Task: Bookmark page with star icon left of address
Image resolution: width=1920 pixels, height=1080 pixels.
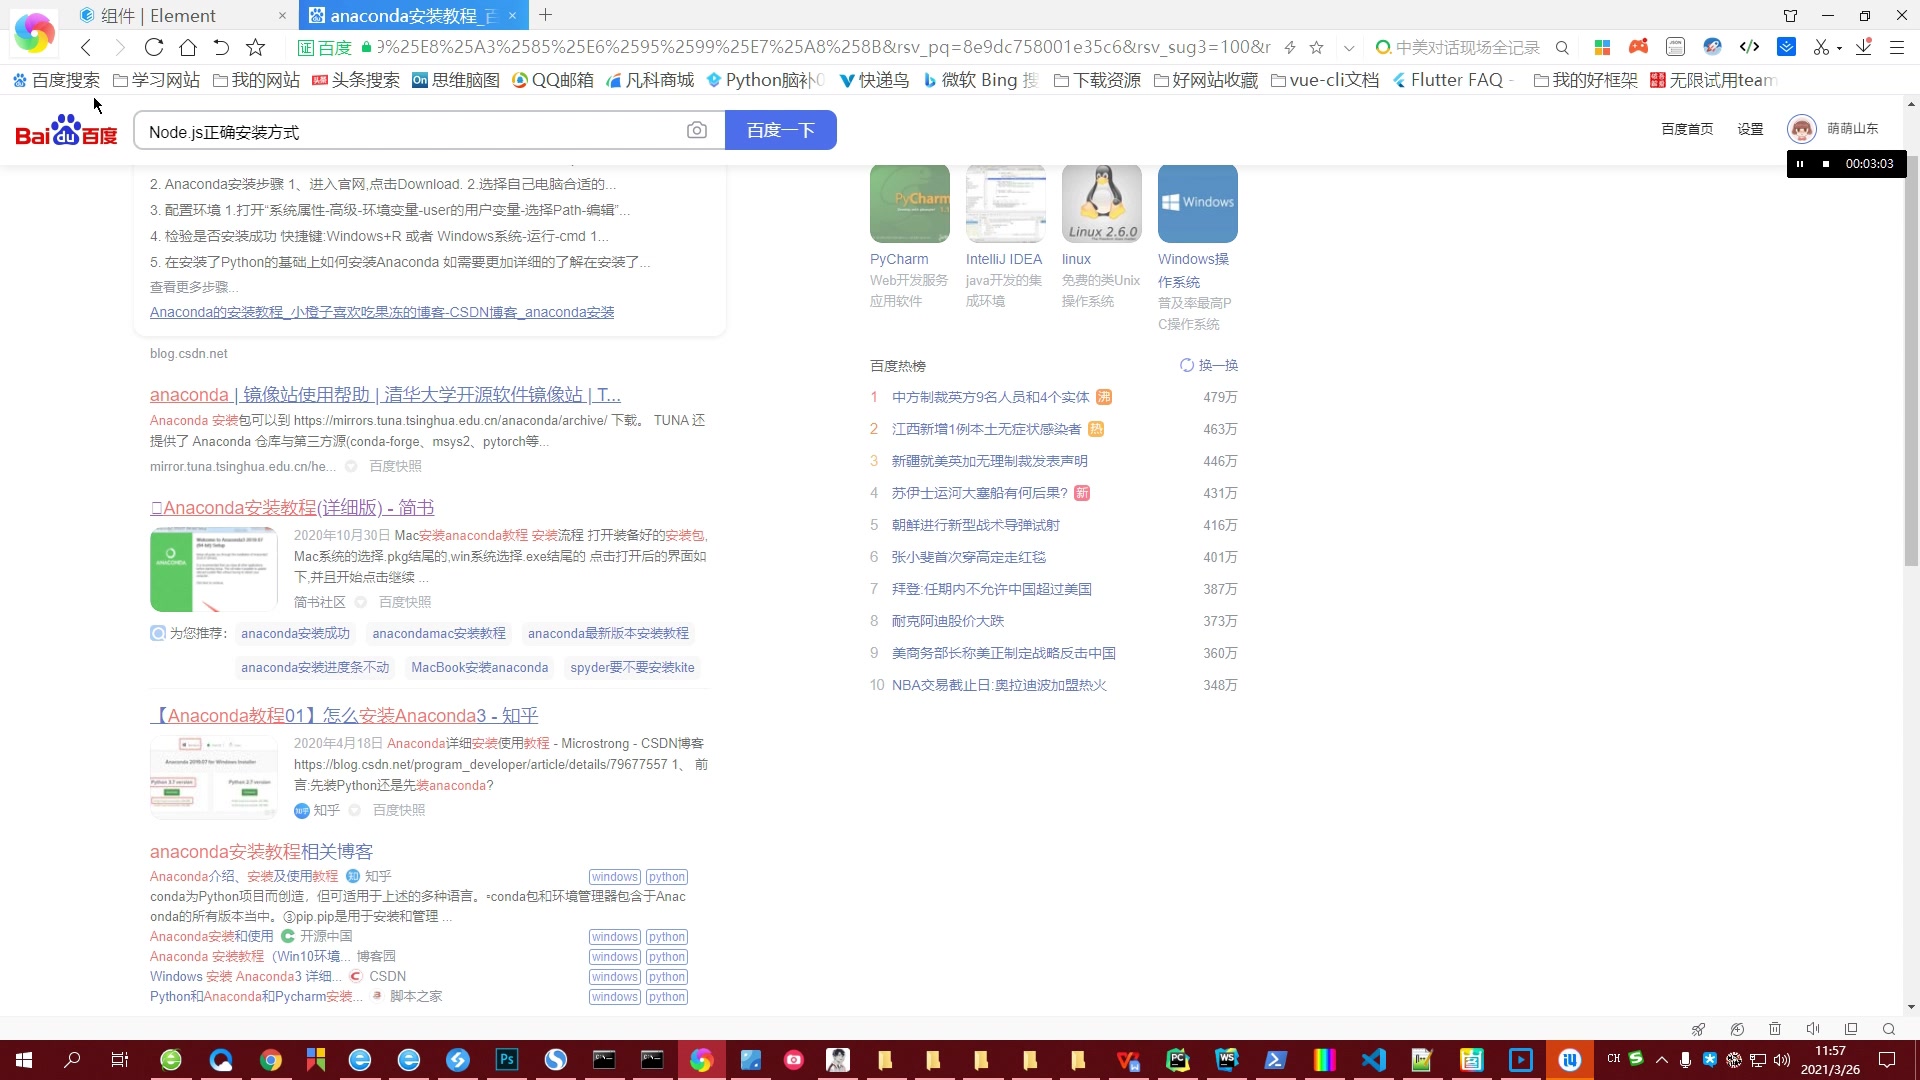Action: [256, 47]
